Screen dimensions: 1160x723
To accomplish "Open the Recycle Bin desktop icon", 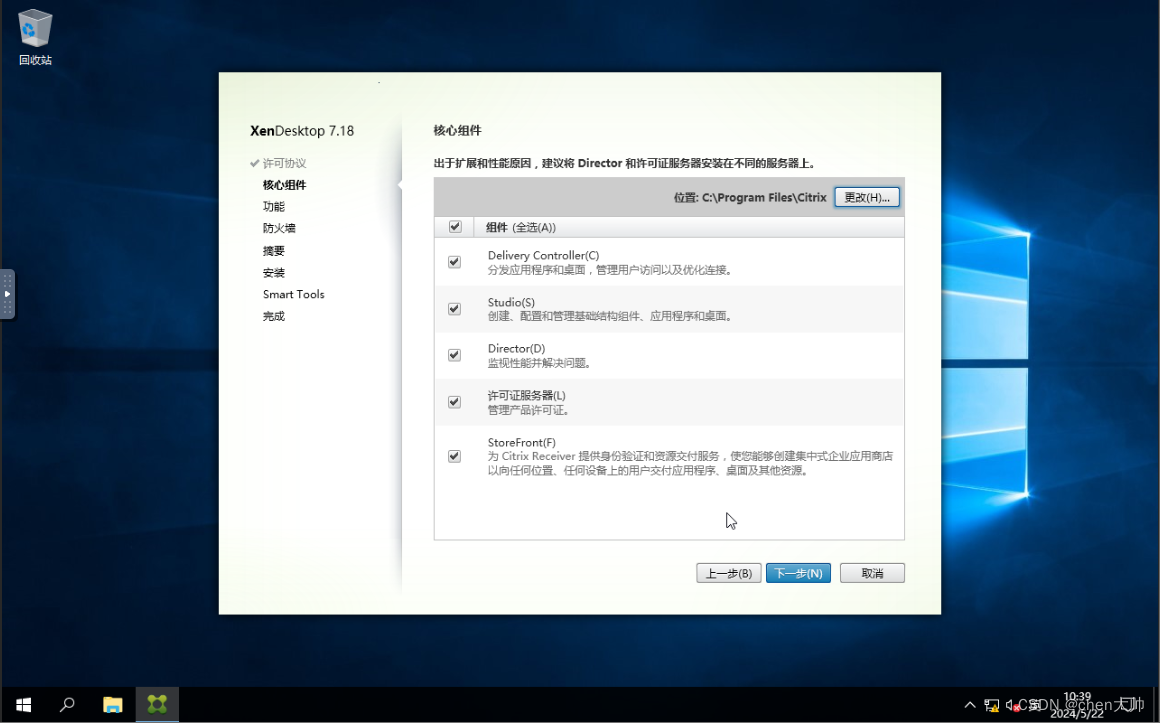I will point(35,37).
